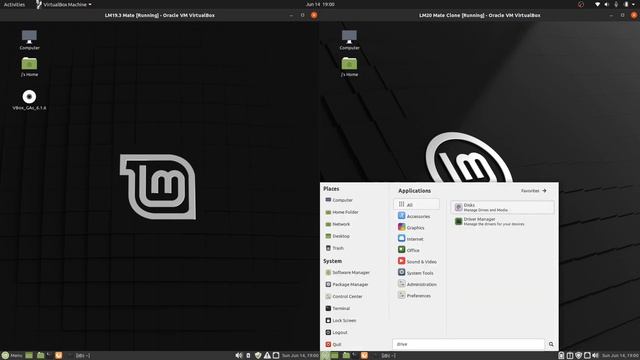This screenshot has height=360, width=640.
Task: Switch to Favorites view
Action: 533,191
